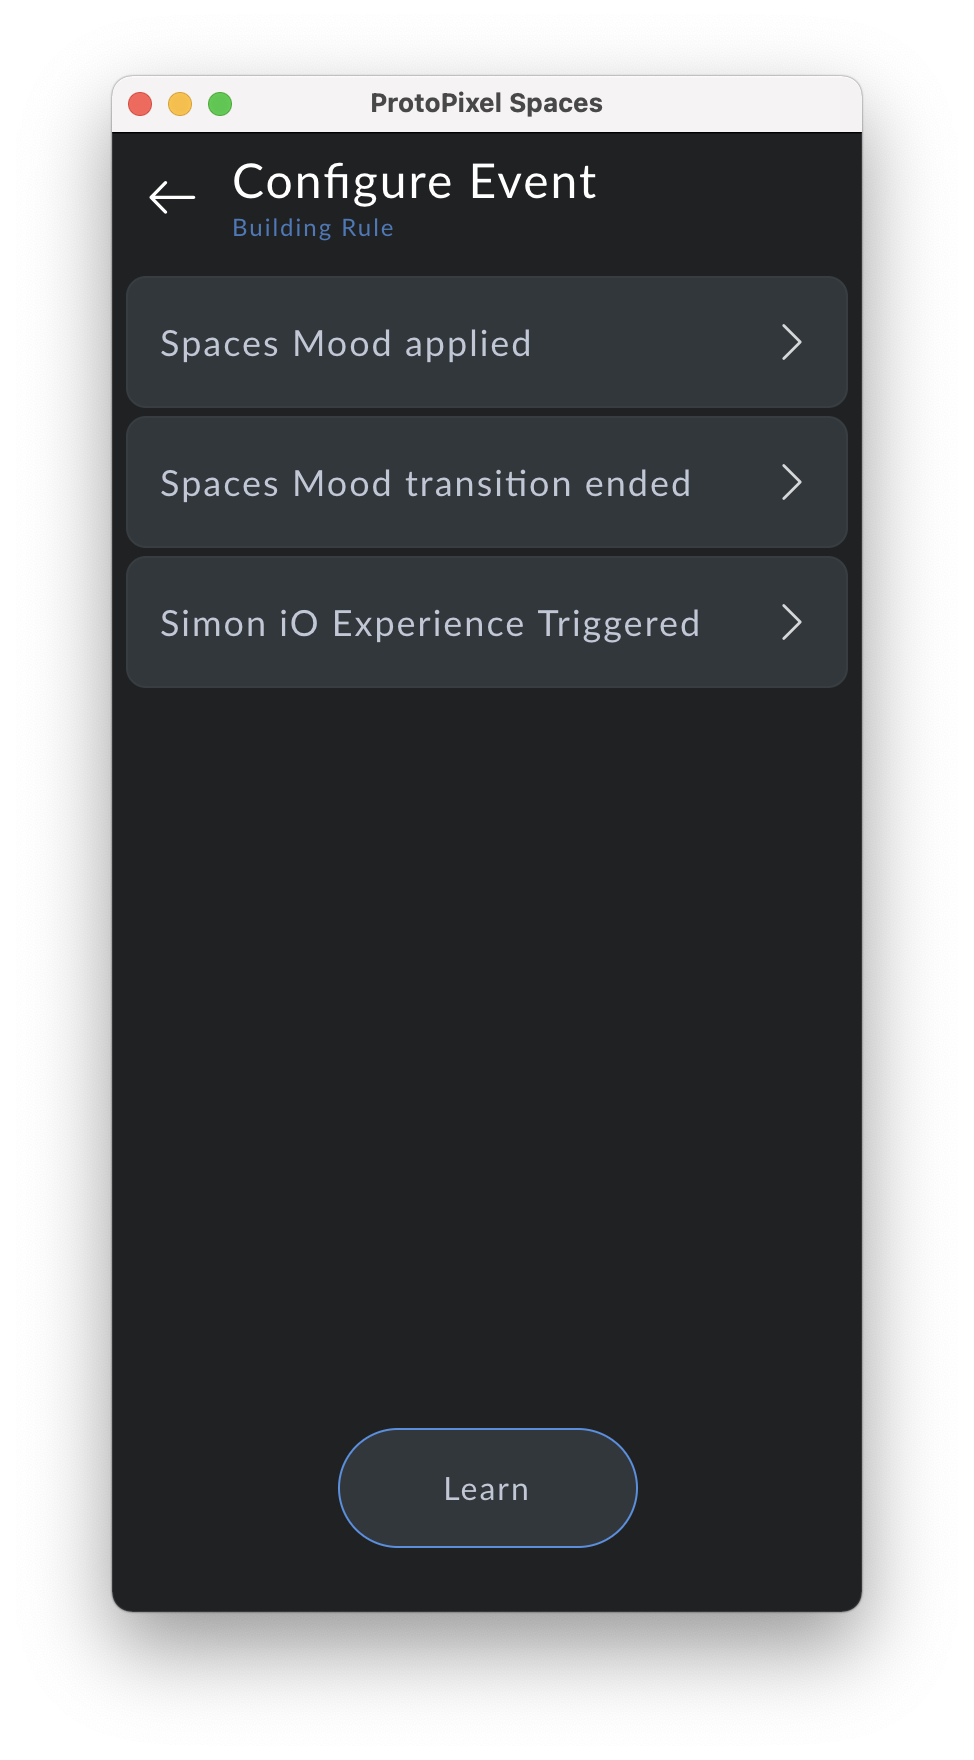Click the bottom margin beneath the Learn button
Screen dimensions: 974x1760
tap(486, 1580)
